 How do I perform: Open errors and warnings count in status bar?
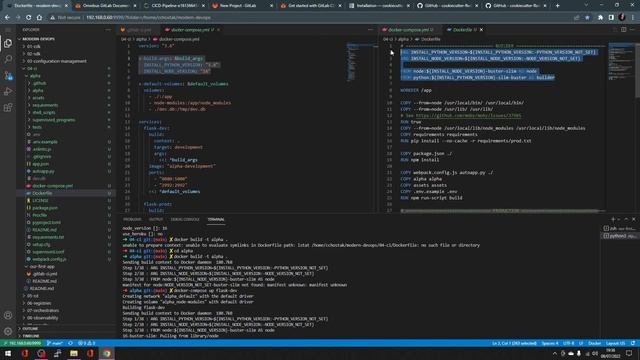(86, 343)
